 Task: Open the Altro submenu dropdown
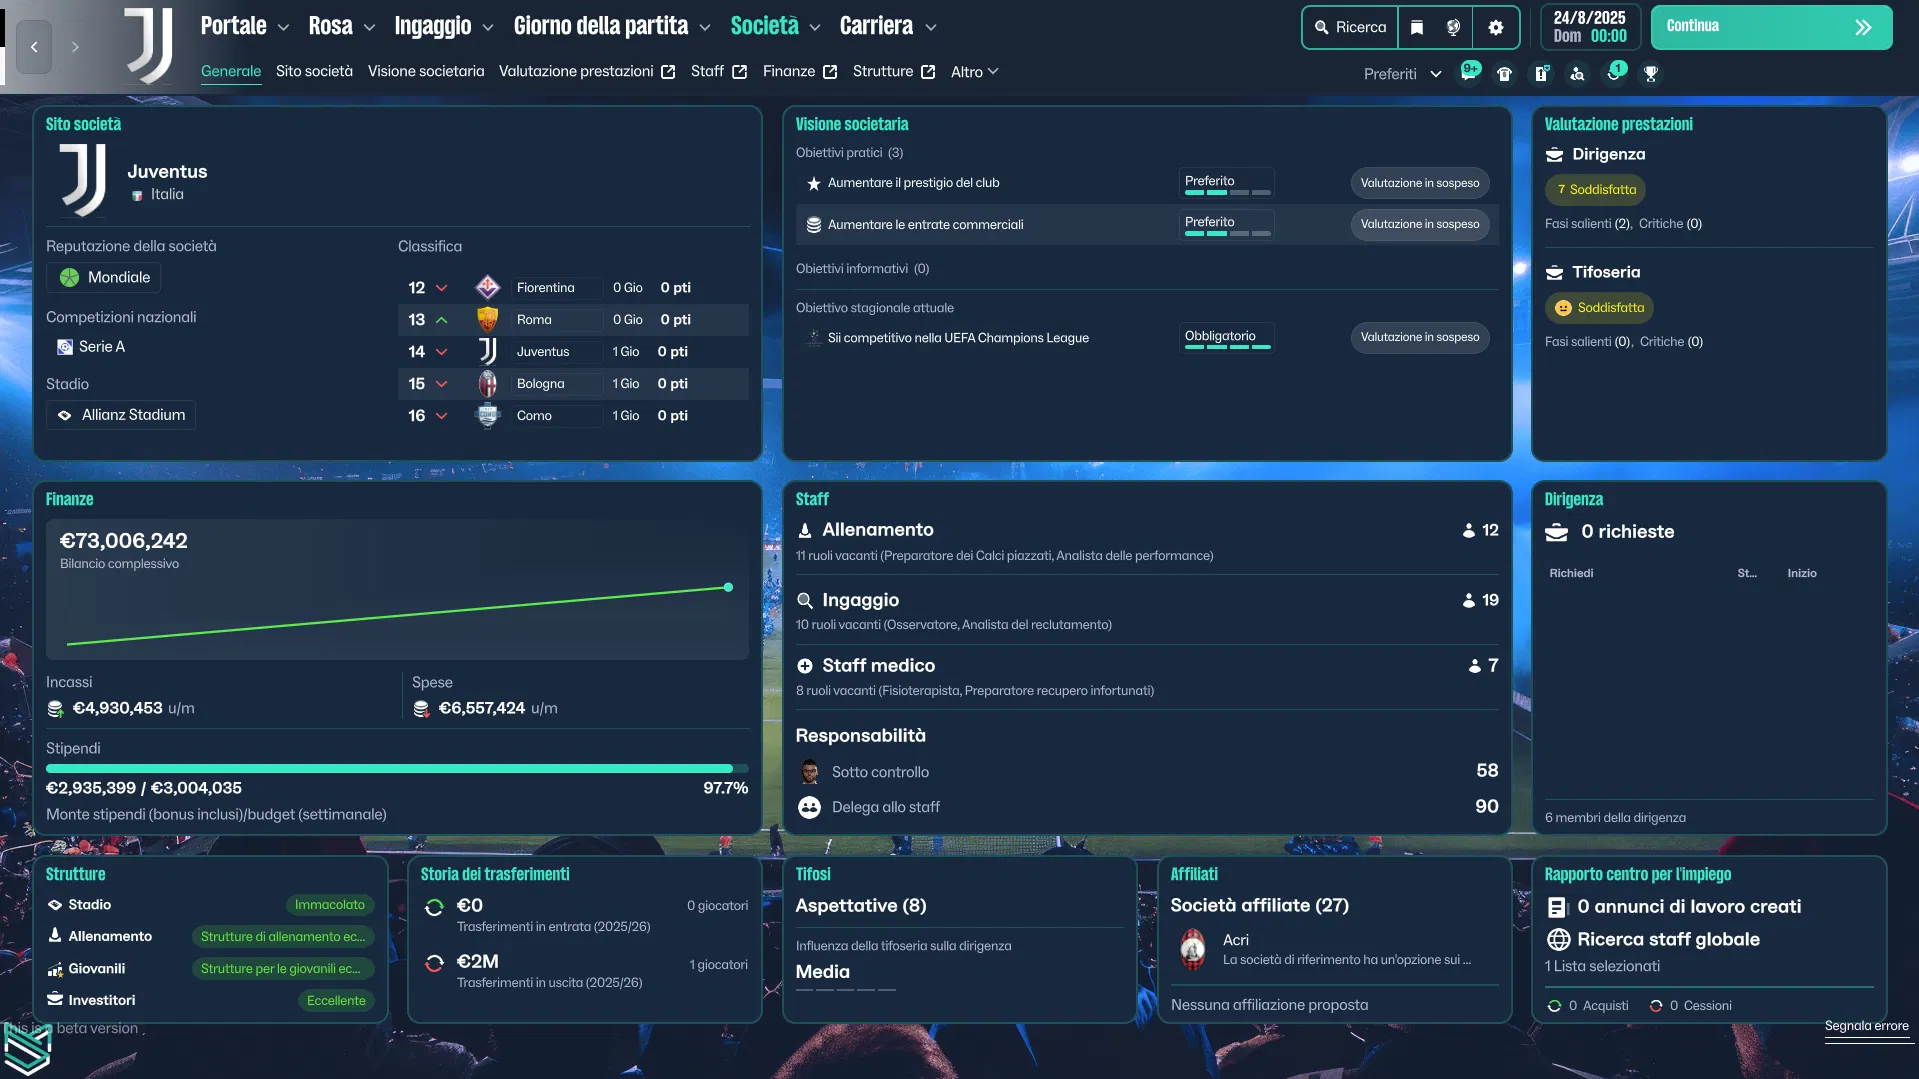point(974,72)
